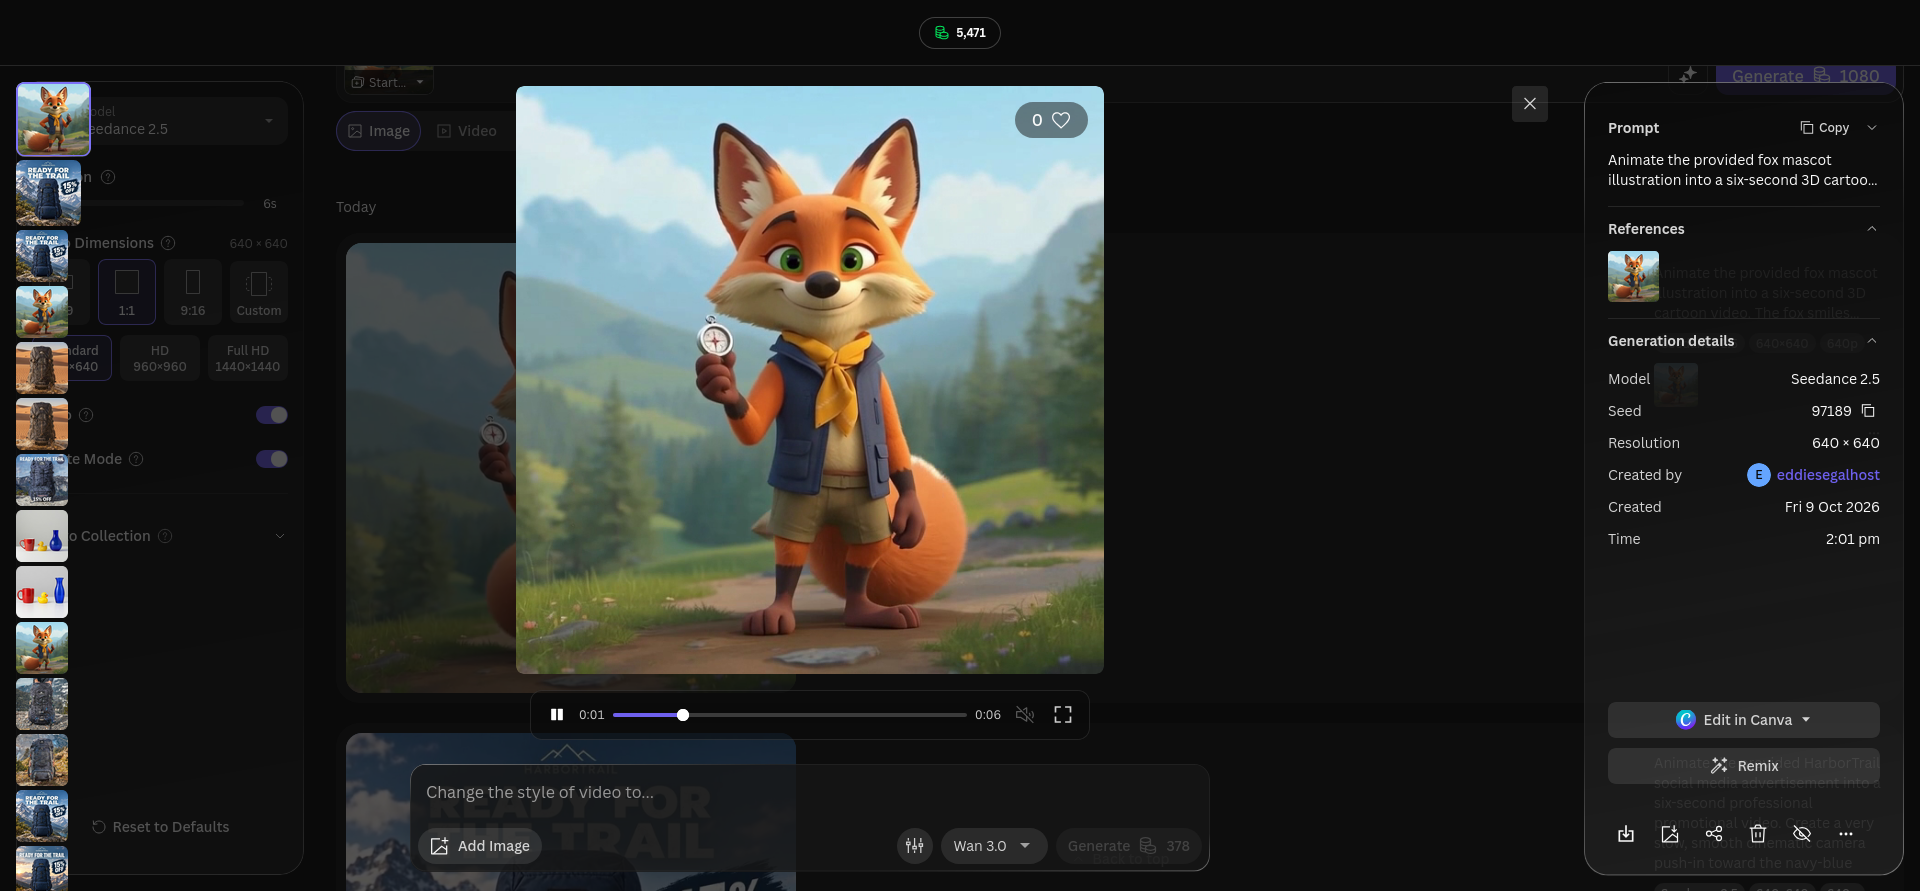
Task: Unmute the video with the speaker icon
Action: point(1025,715)
